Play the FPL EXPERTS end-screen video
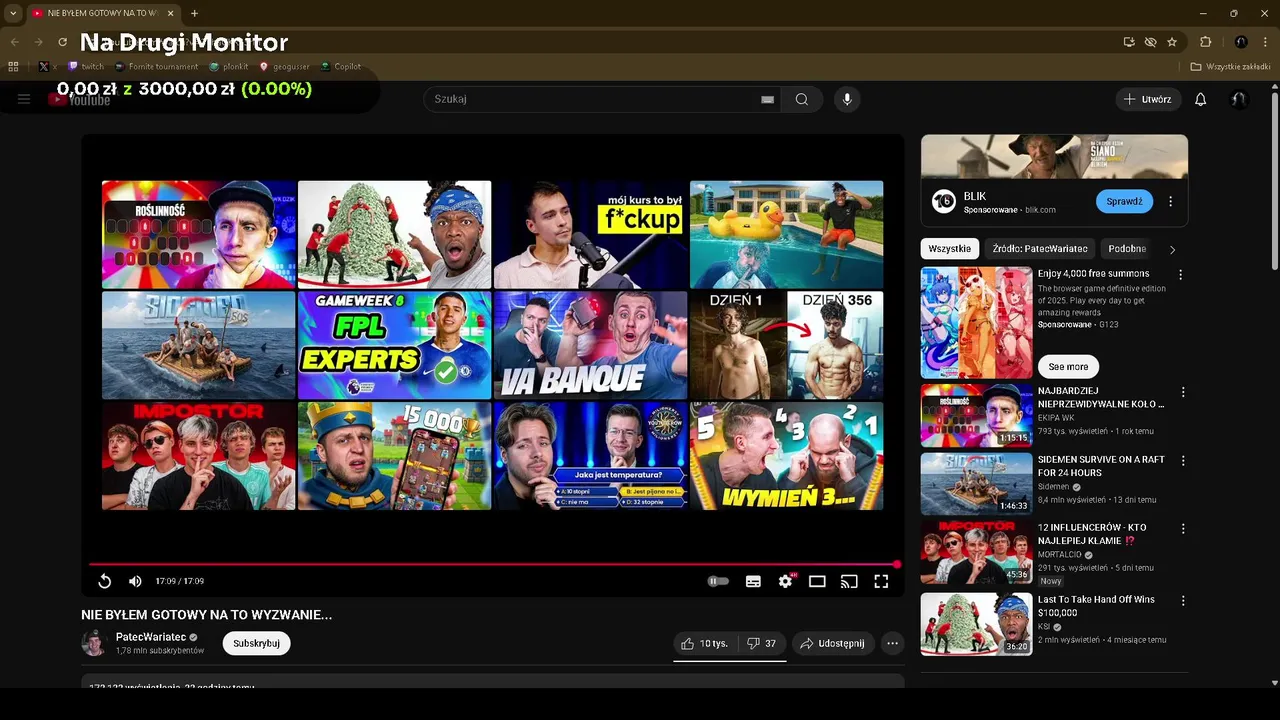This screenshot has width=1280, height=720. pos(394,345)
